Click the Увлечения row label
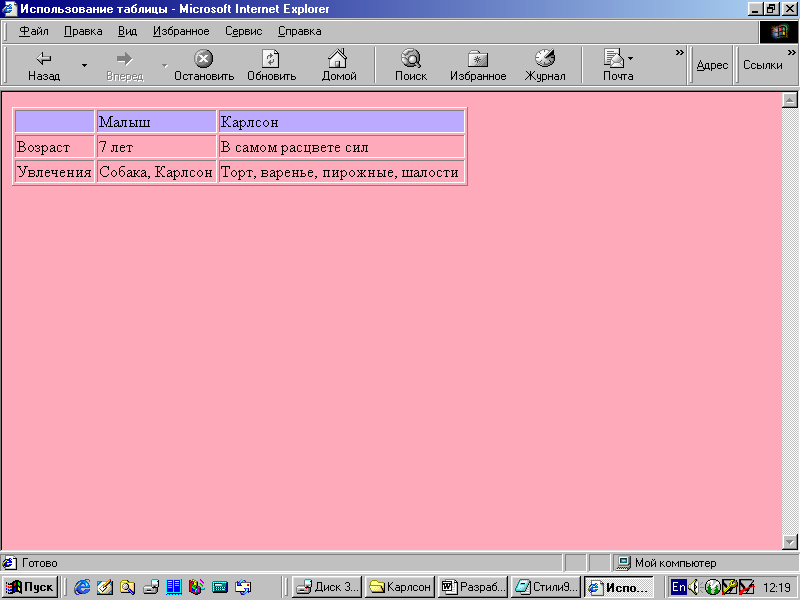Image resolution: width=800 pixels, height=600 pixels. [x=55, y=172]
